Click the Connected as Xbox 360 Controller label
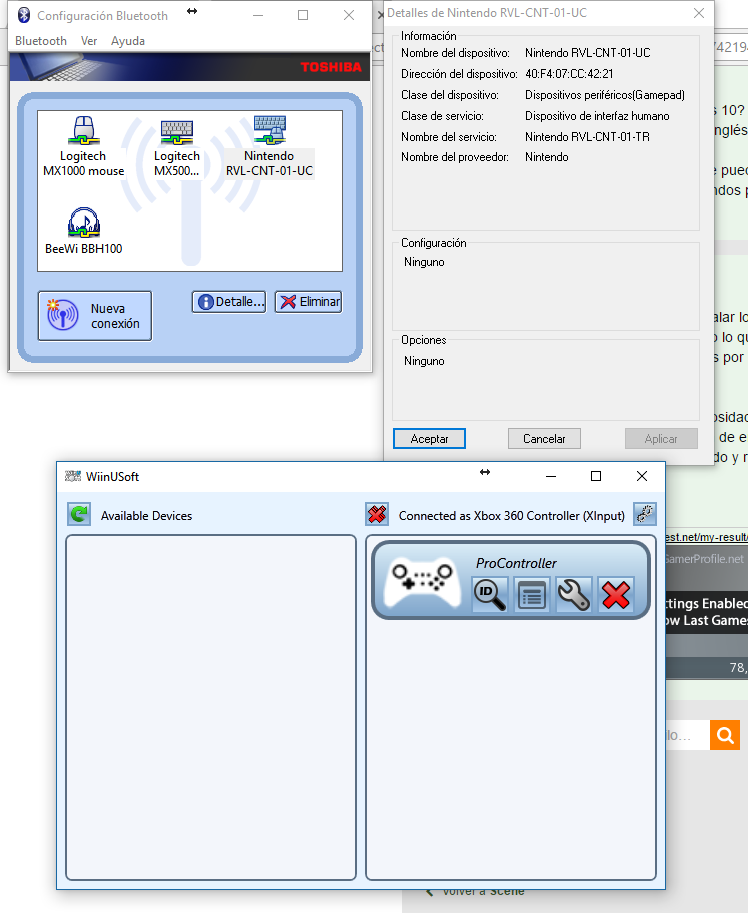The width and height of the screenshot is (748, 913). 511,516
